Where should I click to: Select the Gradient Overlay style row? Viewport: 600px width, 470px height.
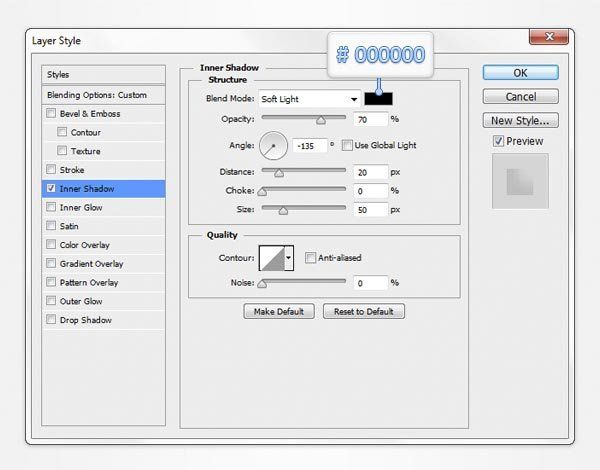103,264
